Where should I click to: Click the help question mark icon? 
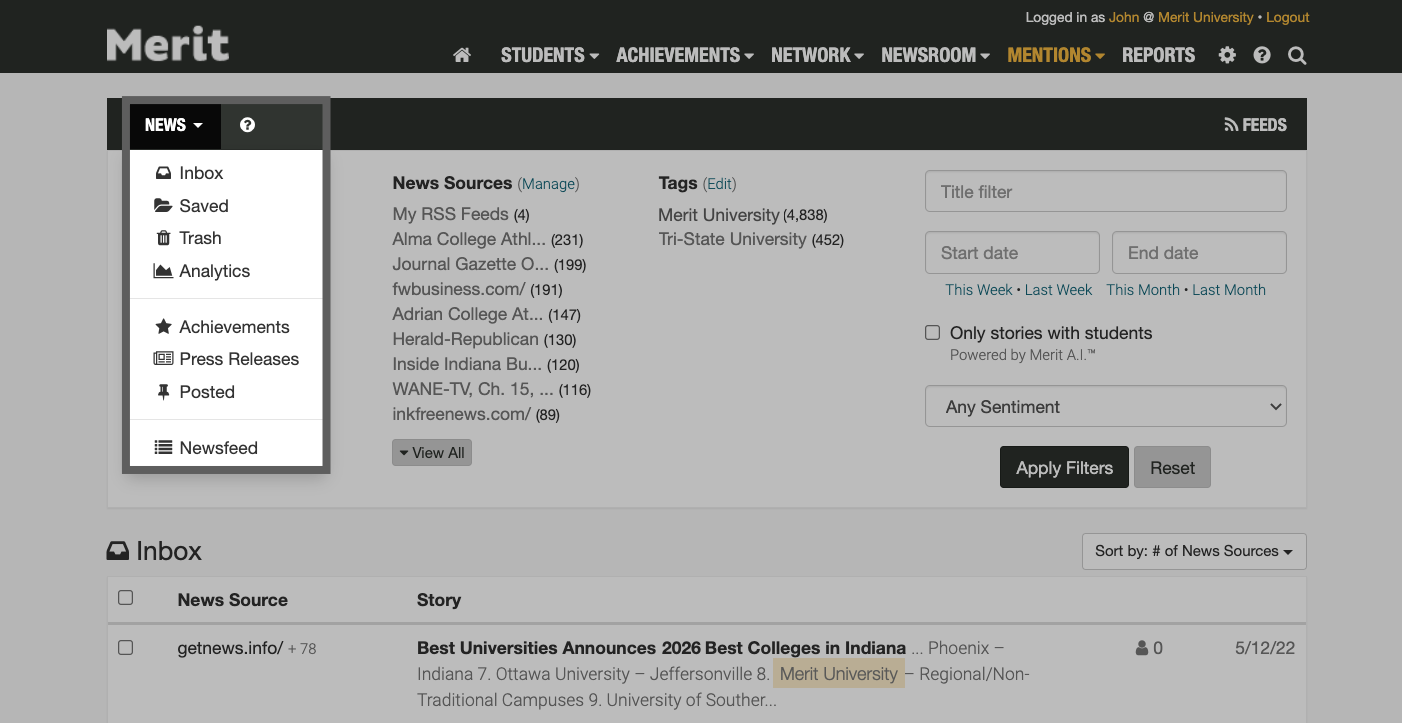pos(1261,55)
